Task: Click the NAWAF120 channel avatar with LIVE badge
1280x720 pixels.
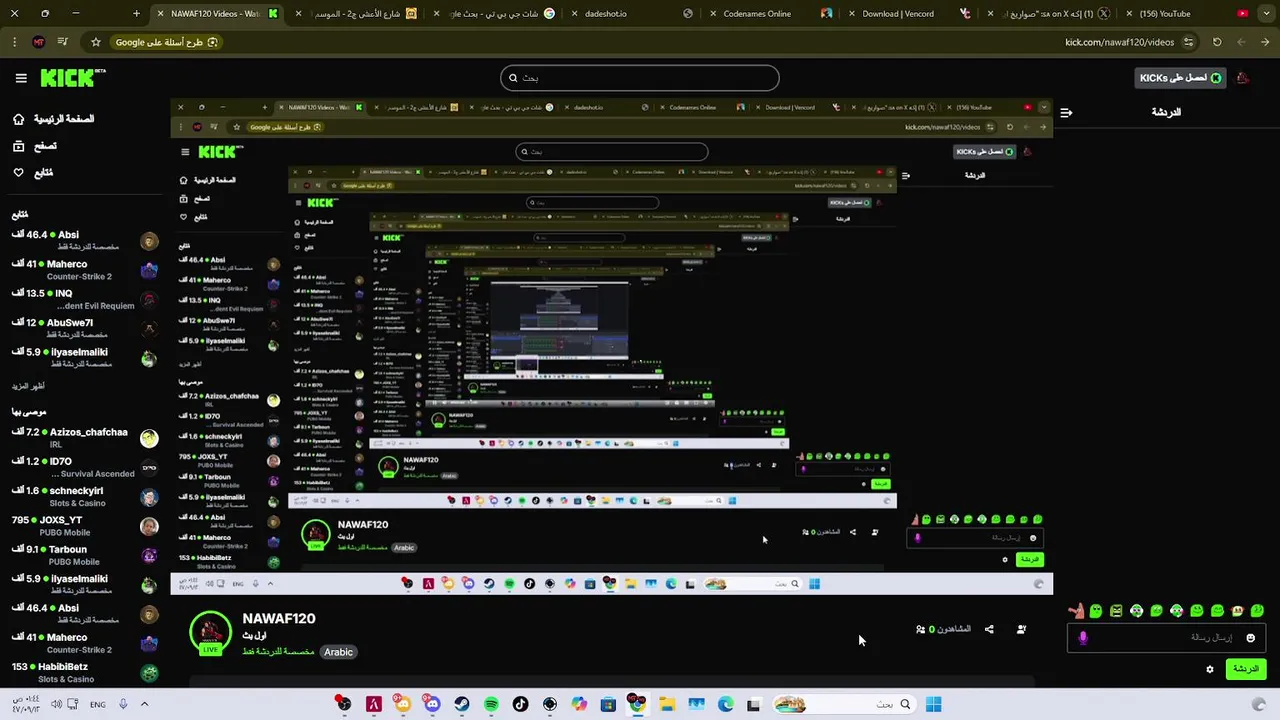Action: 210,633
